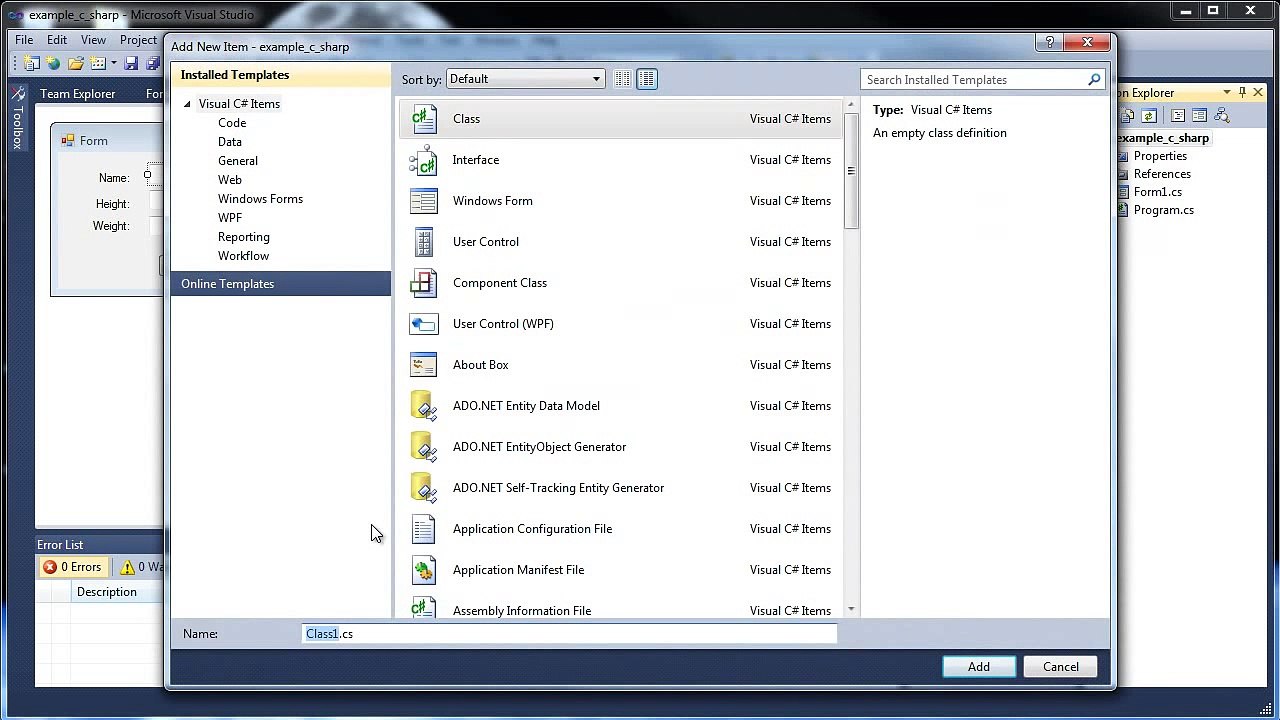
Task: Collapse the Visual C# Items tree node
Action: 187,104
